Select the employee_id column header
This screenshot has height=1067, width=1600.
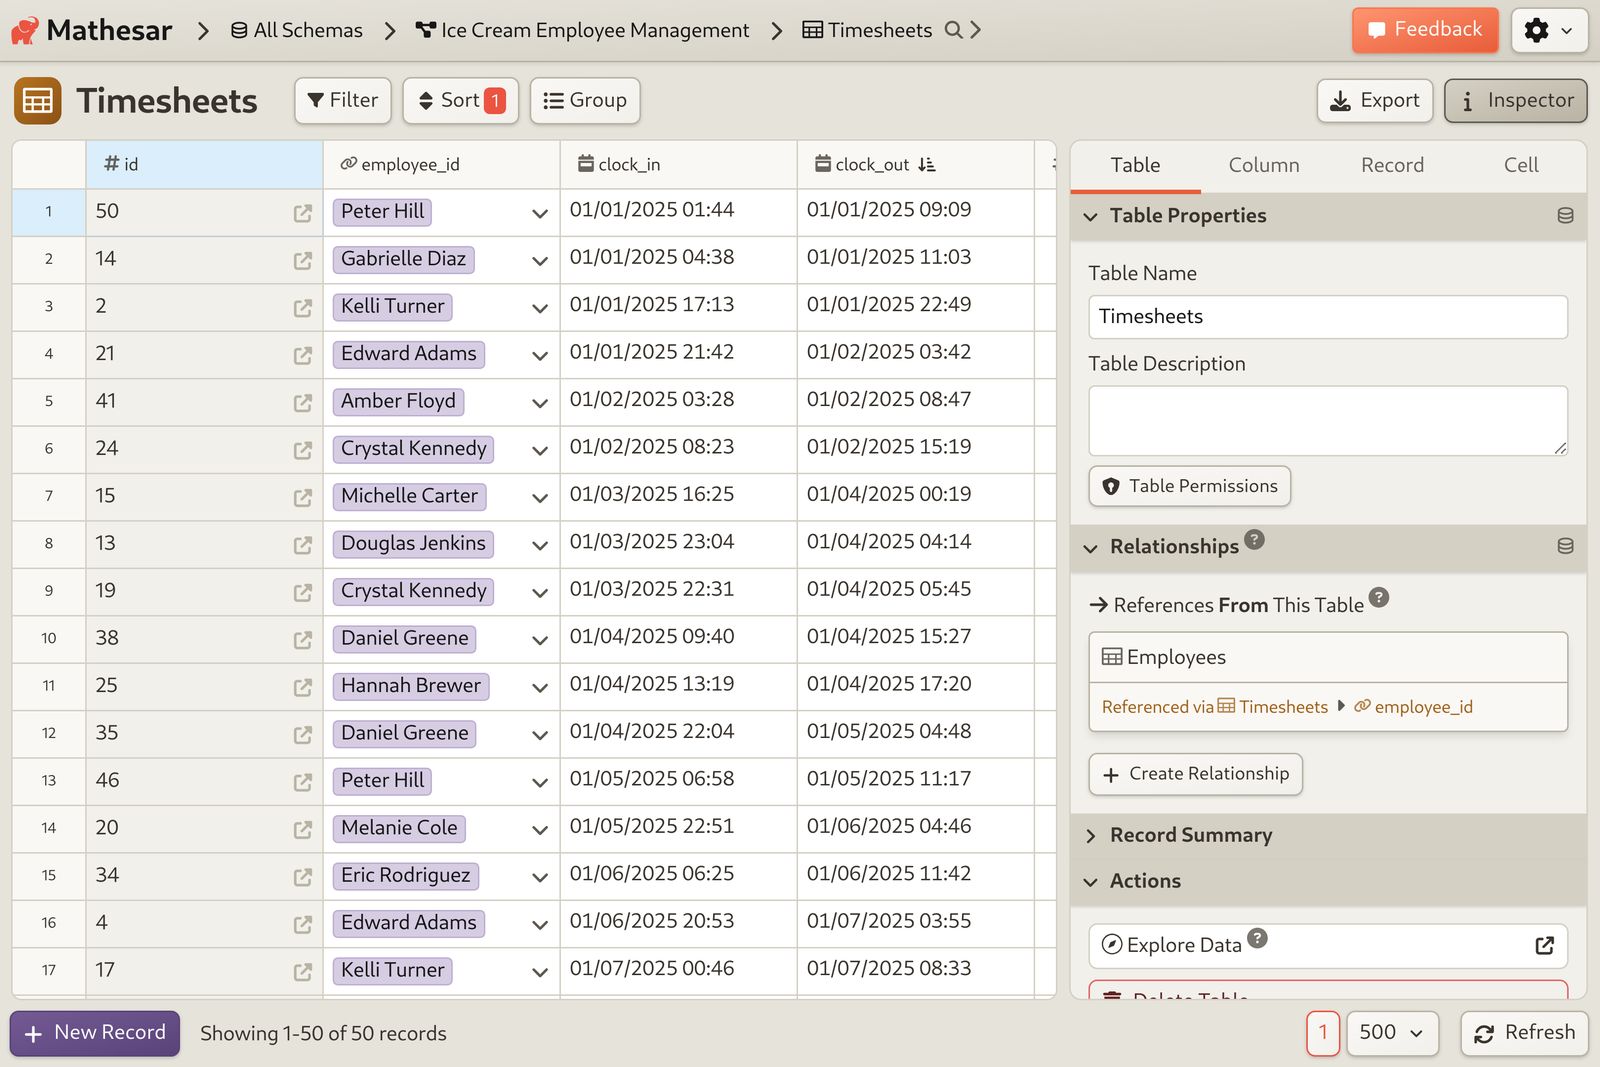tap(441, 165)
